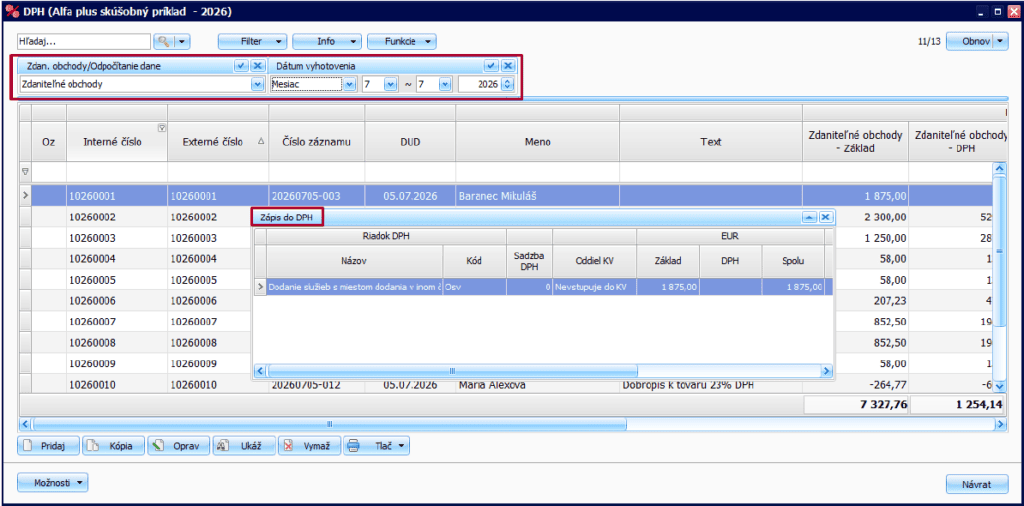
Task: Open the Filter menu
Action: coord(251,41)
